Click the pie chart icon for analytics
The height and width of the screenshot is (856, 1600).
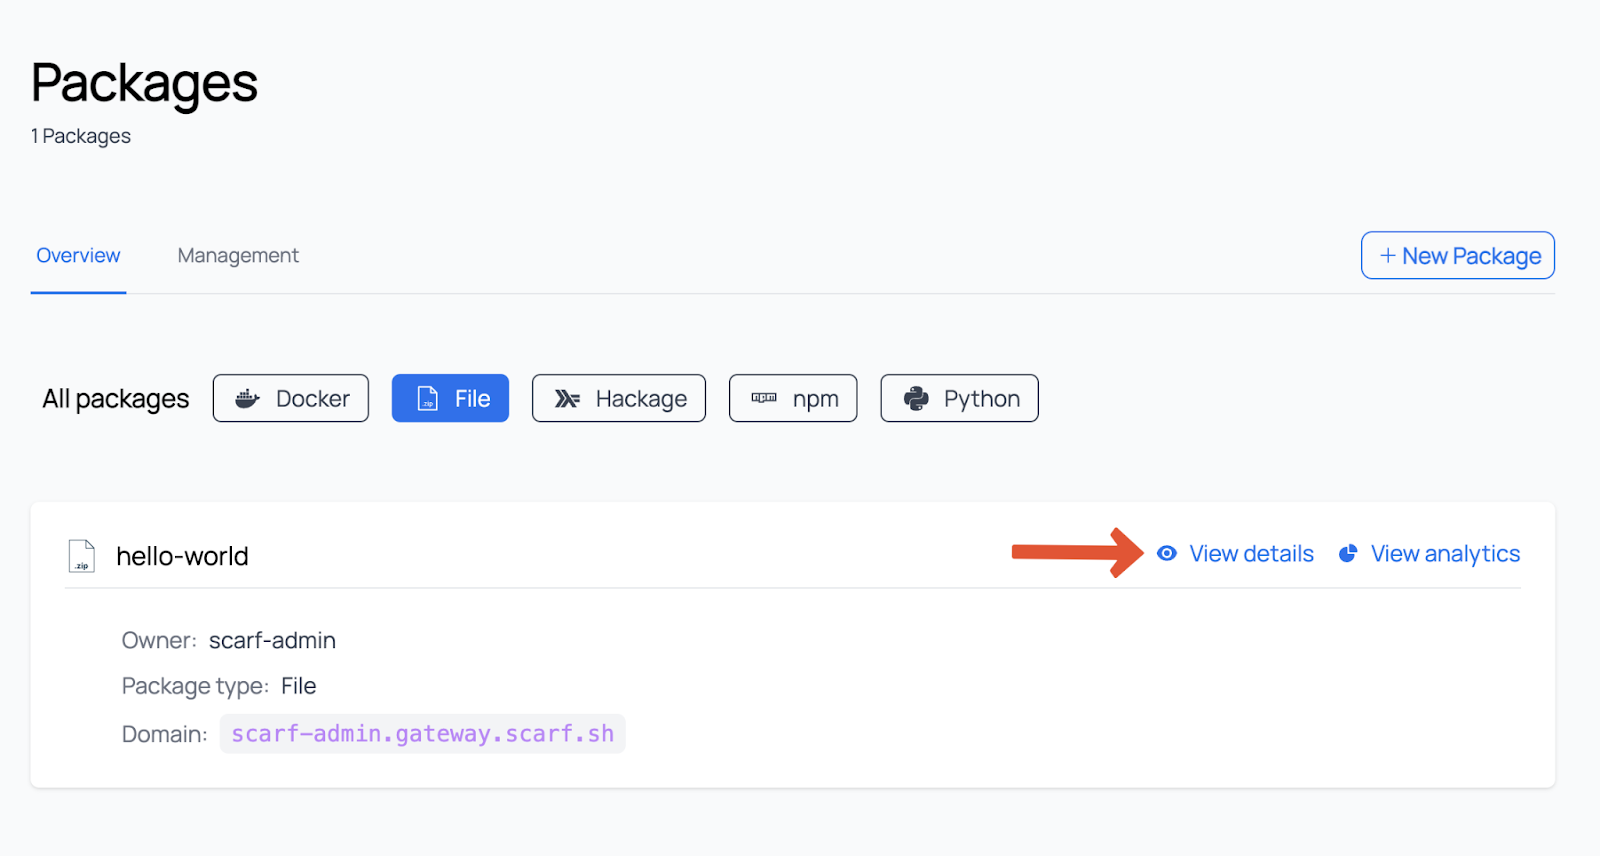pyautogui.click(x=1348, y=554)
